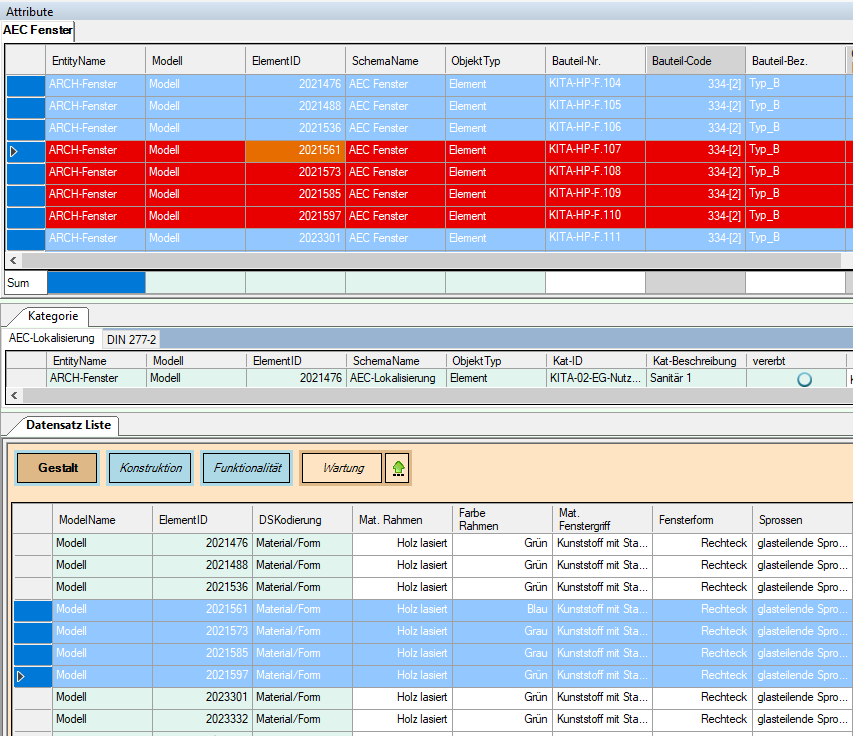
Task: Click the KITA-HP-F.111 cell
Action: point(595,238)
